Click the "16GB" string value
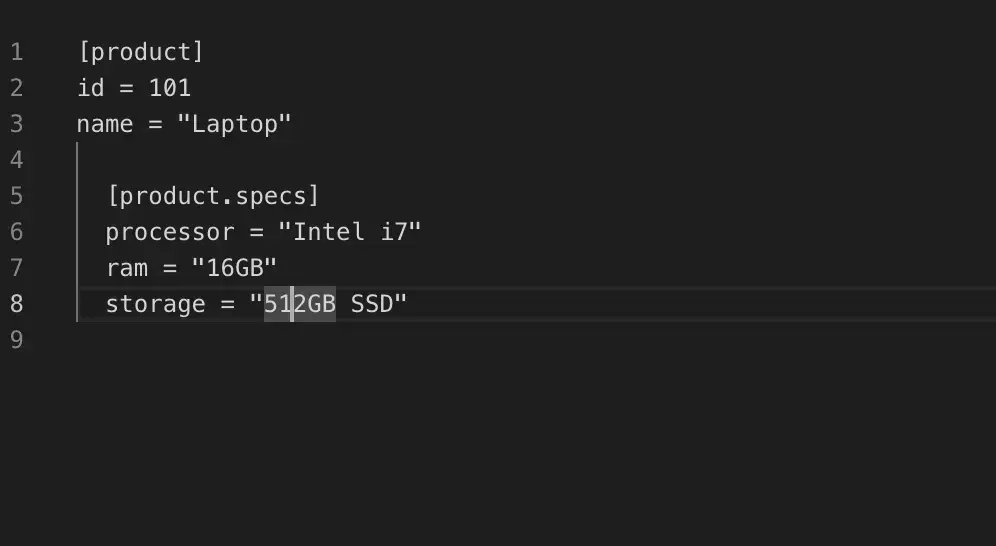Image resolution: width=996 pixels, height=546 pixels. [x=234, y=268]
